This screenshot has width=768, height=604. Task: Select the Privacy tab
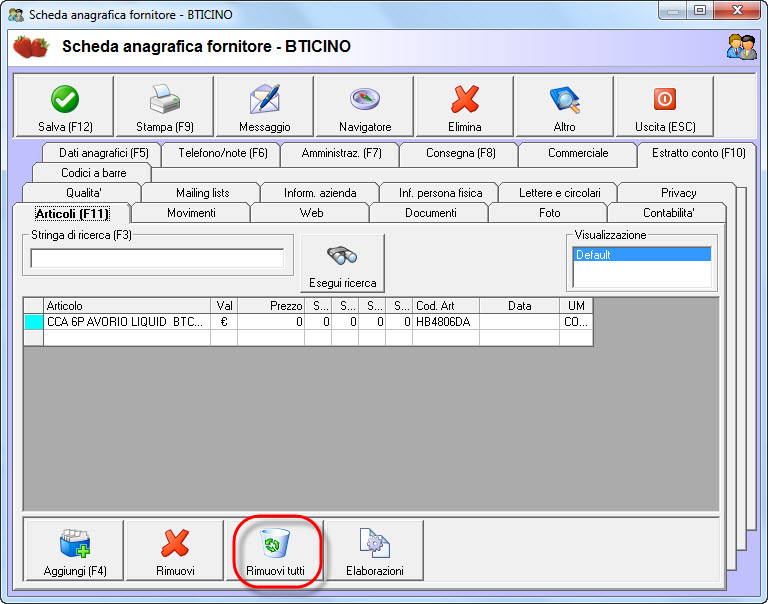tap(678, 193)
